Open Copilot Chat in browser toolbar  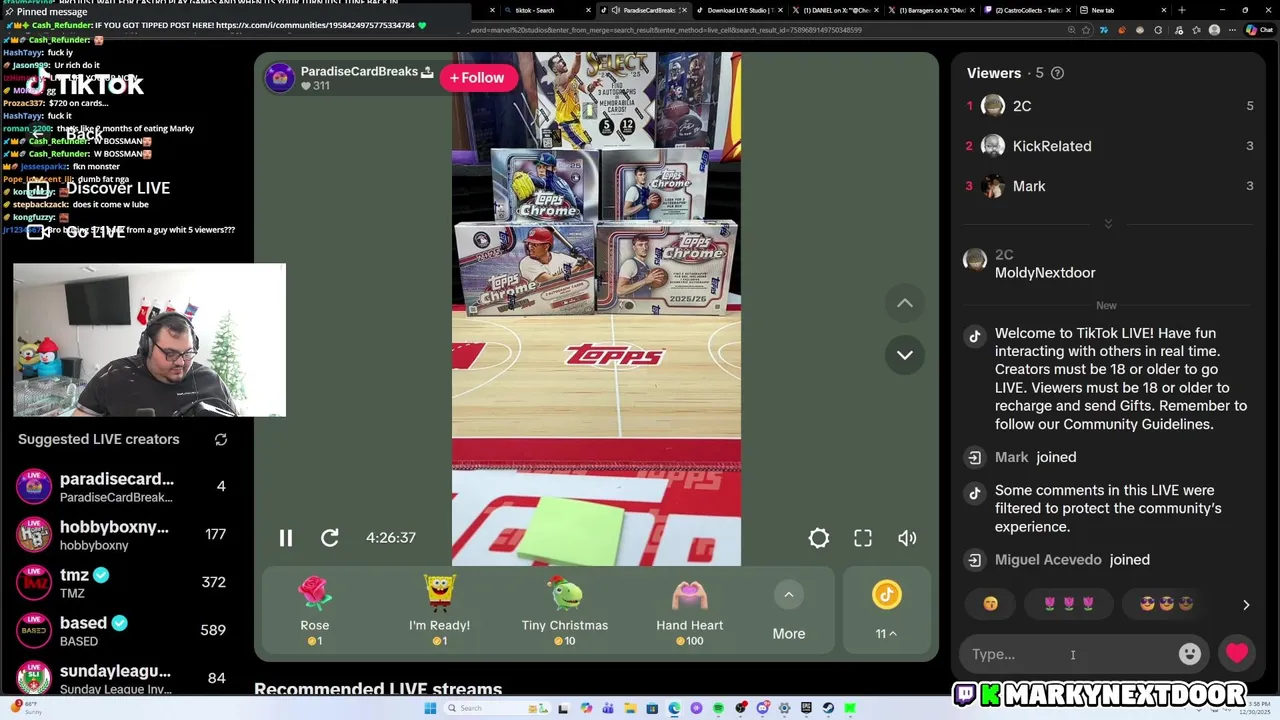(1260, 30)
